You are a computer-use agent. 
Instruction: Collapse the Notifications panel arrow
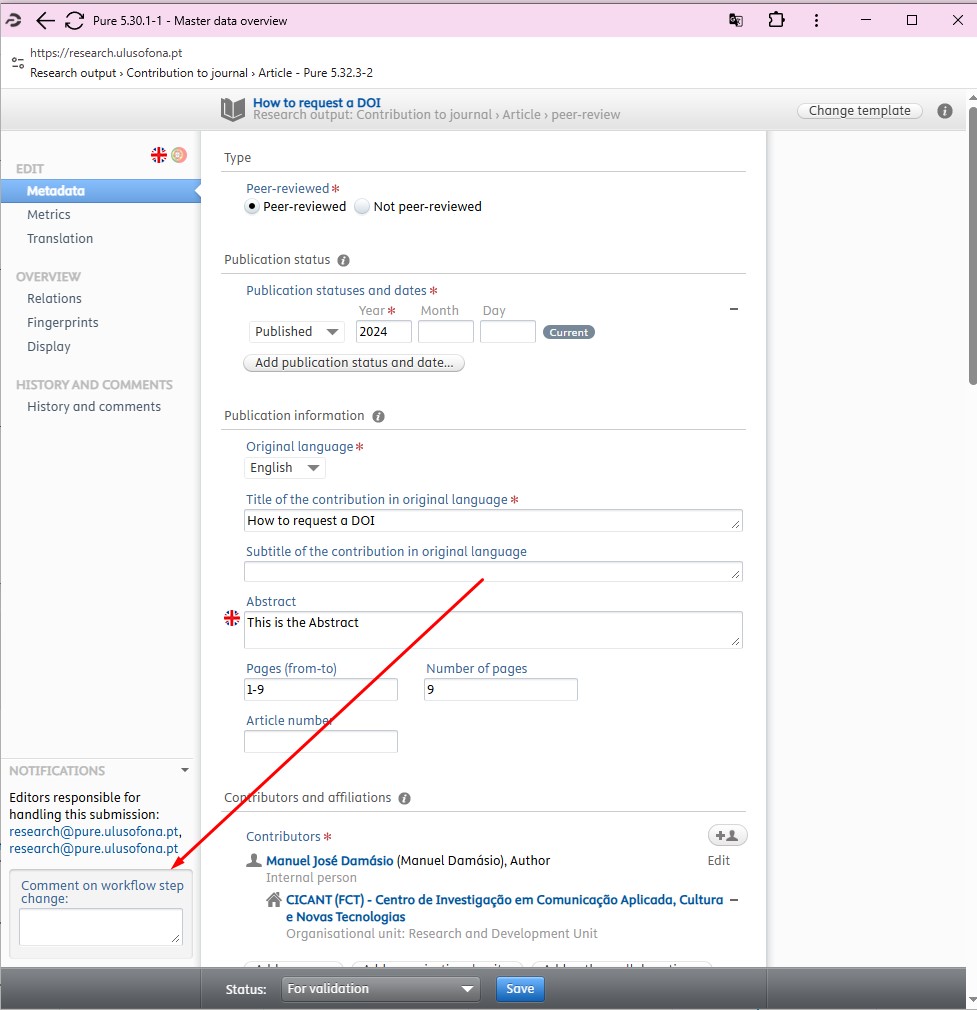tap(185, 771)
